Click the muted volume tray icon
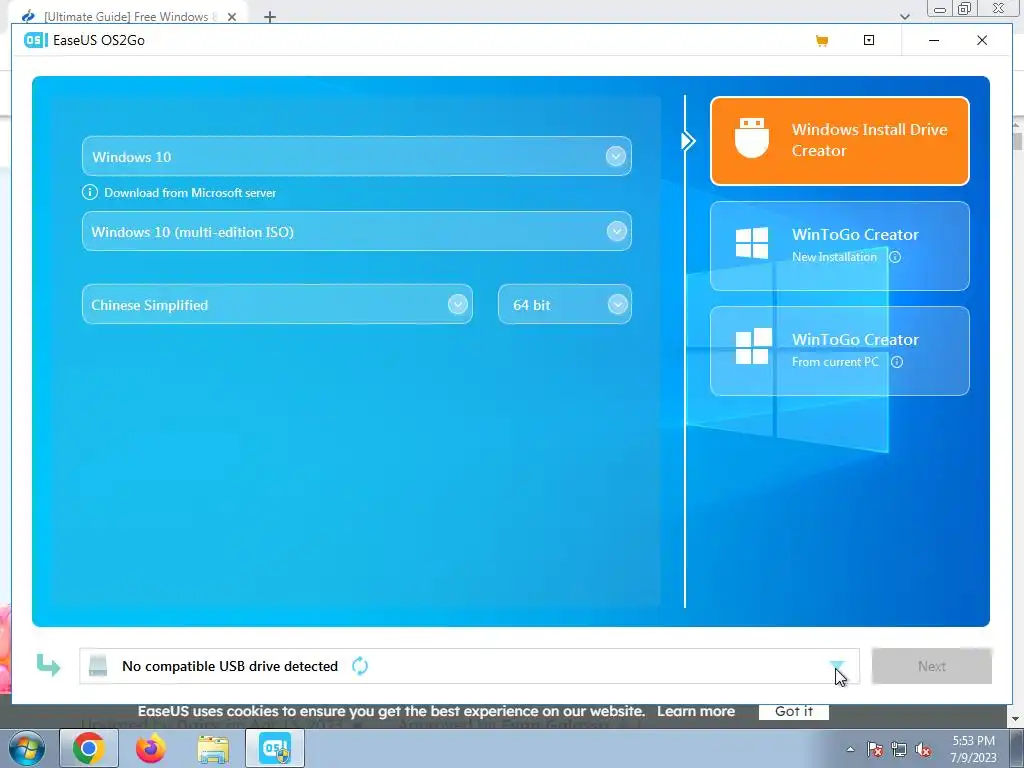1024x768 pixels. point(923,749)
